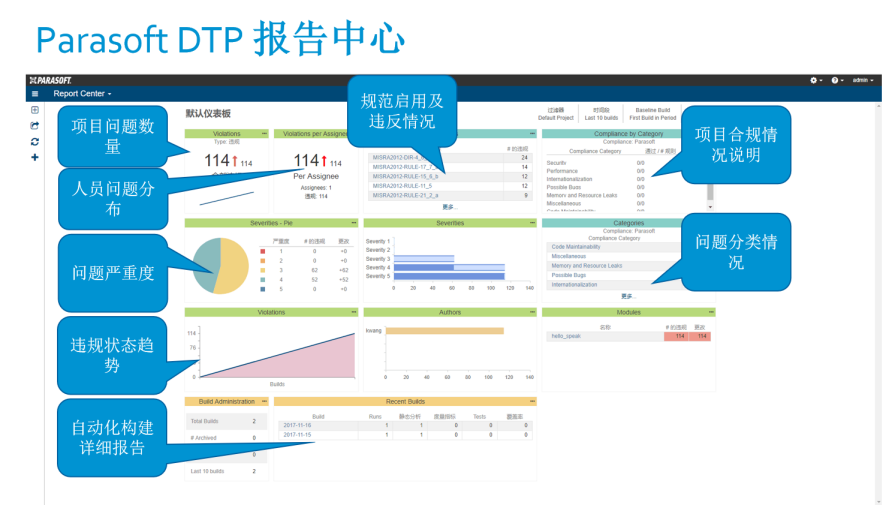Click red severity 1 legend swatch

coord(263,251)
